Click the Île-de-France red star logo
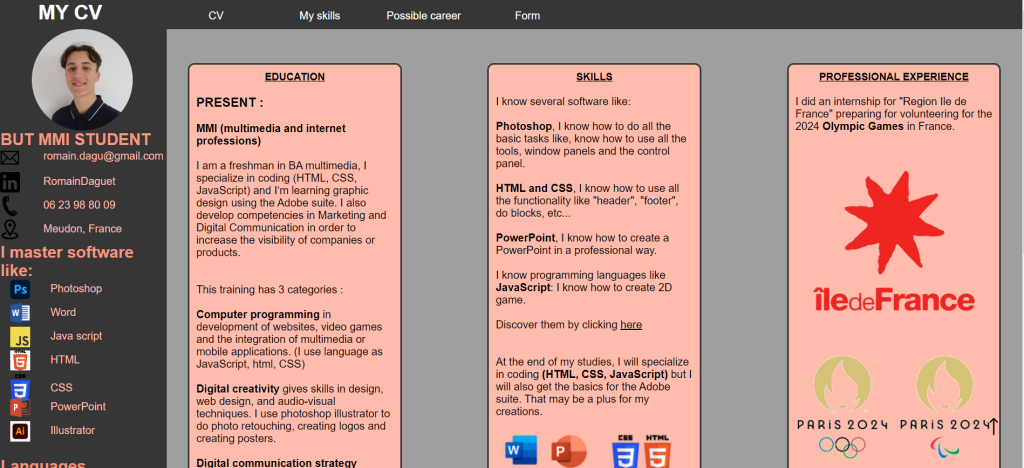Screen dimensions: 1024x468 (894, 222)
